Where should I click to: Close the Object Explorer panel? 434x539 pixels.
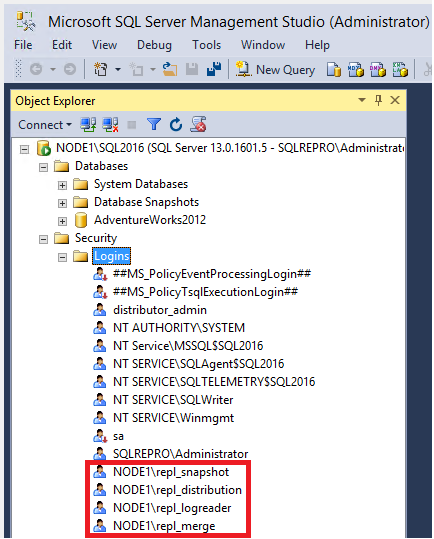pos(395,100)
